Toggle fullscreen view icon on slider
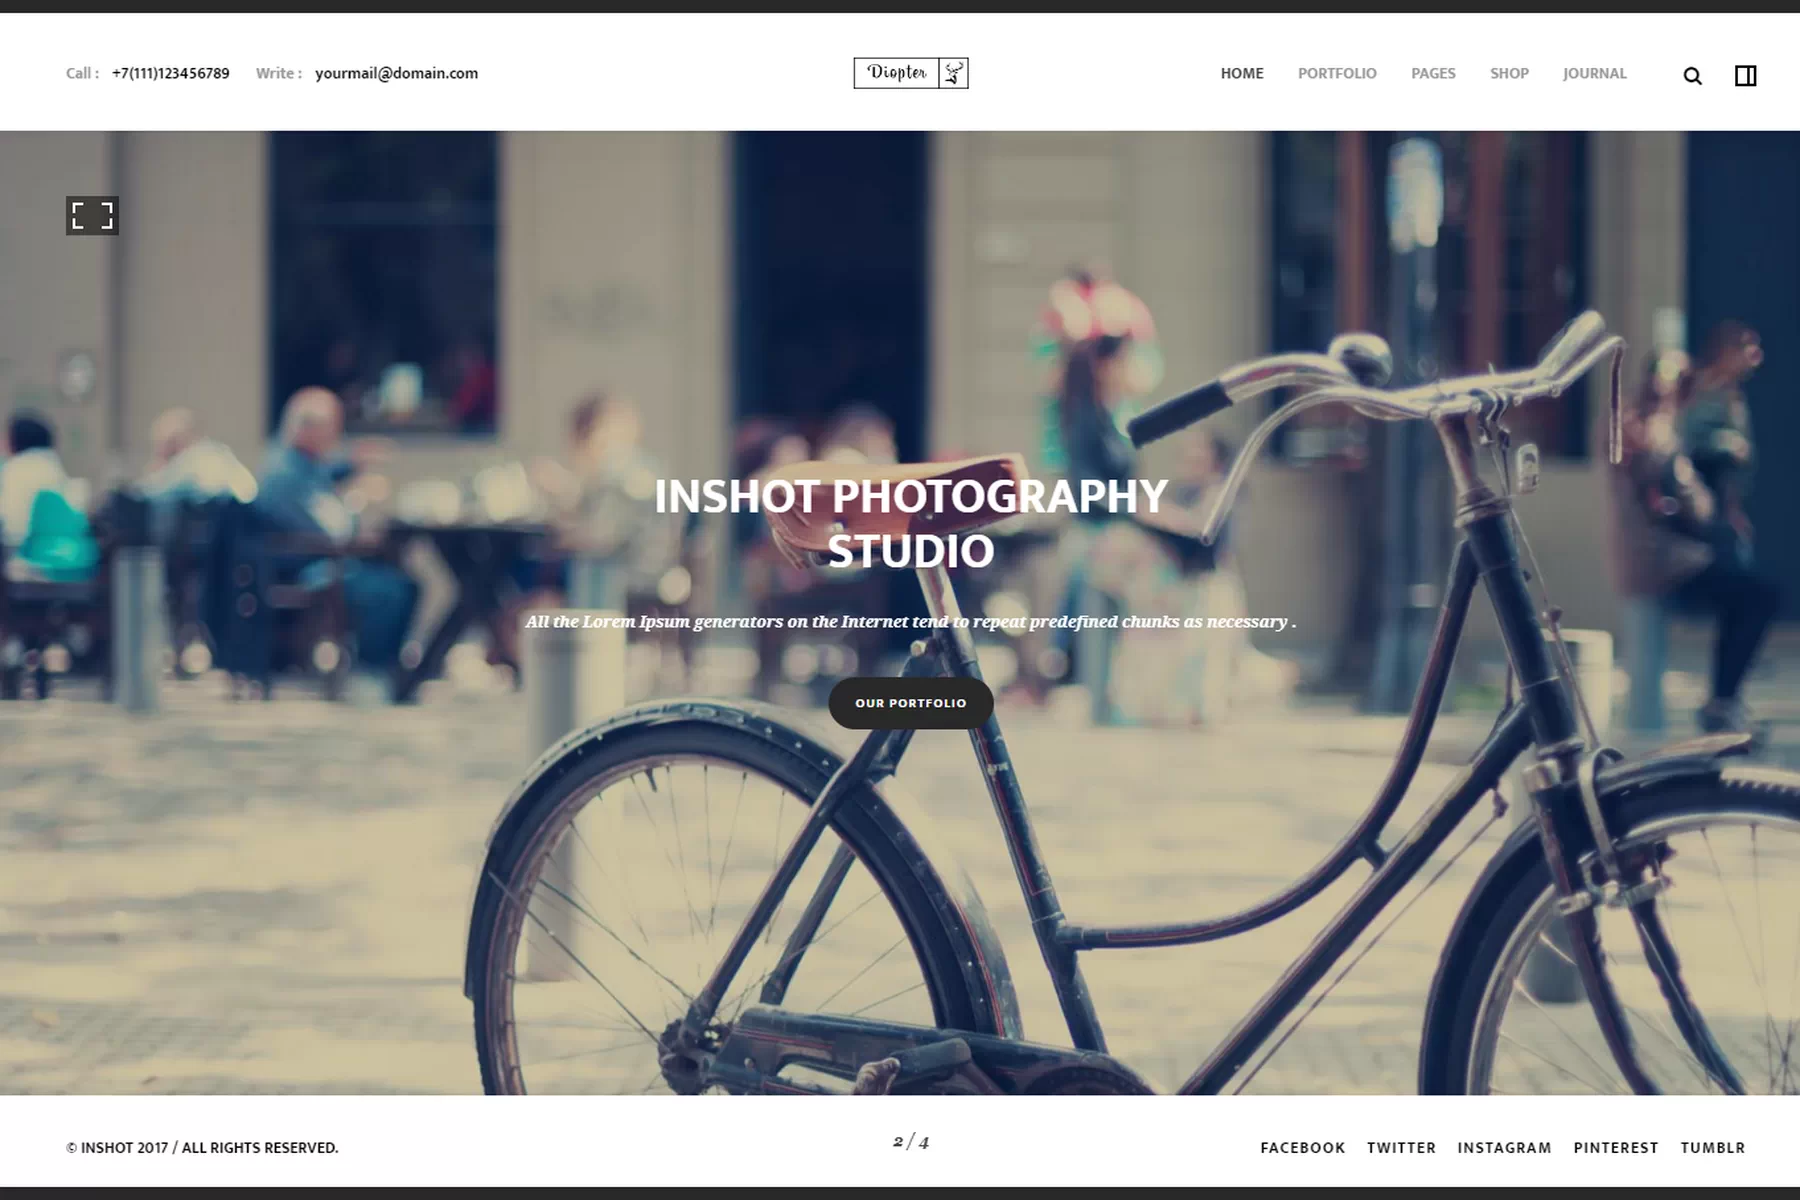1800x1200 pixels. (92, 216)
